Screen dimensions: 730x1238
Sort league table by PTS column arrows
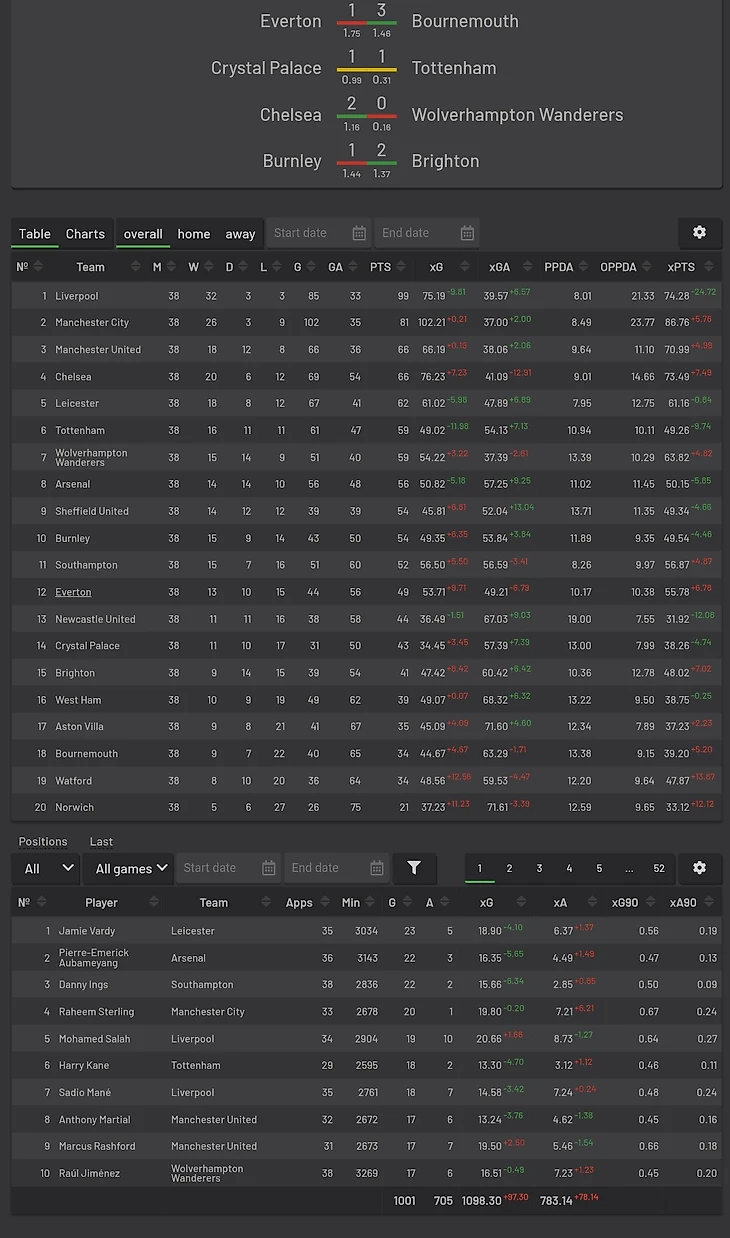[401, 267]
